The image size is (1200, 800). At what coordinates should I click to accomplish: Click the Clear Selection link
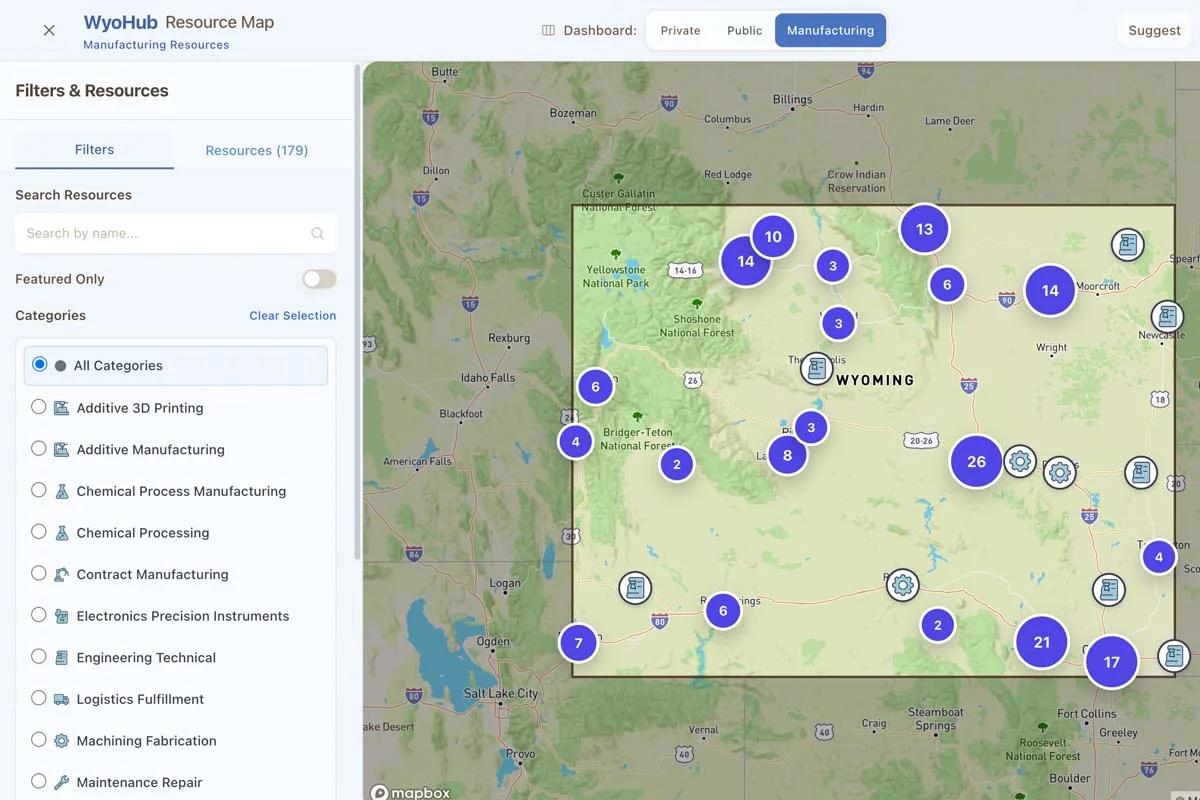click(292, 315)
